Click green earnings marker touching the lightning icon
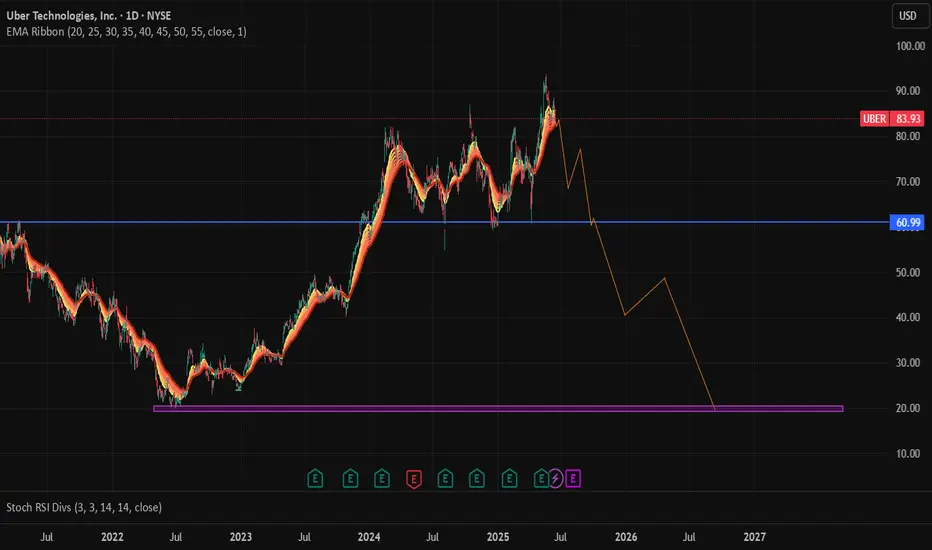The width and height of the screenshot is (932, 550). (x=541, y=479)
